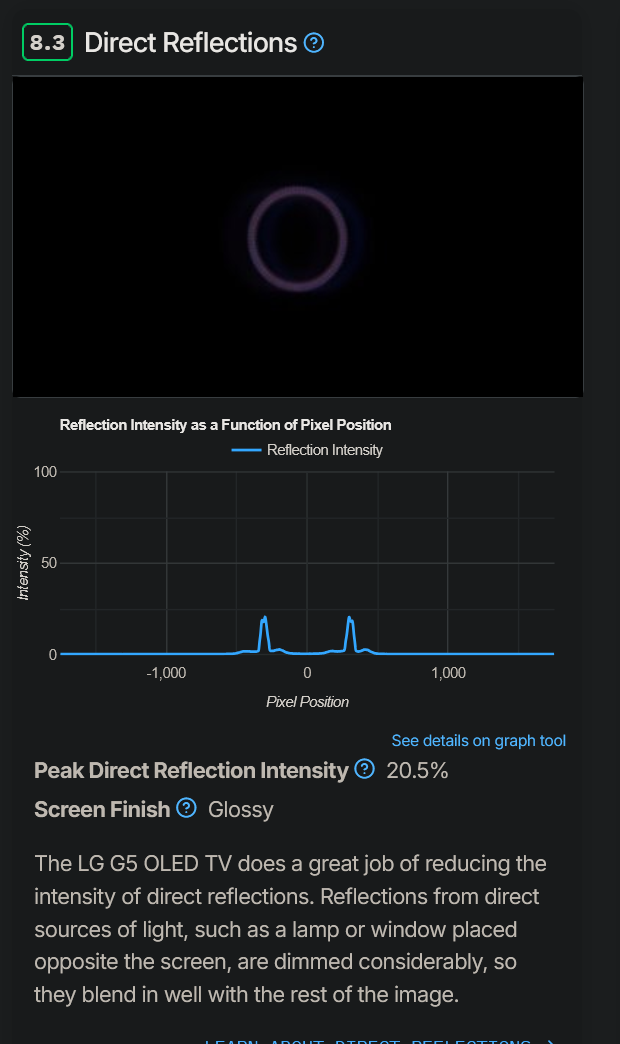
Task: Click the help icon beside Peak Direct Reflection Intensity
Action: (x=364, y=769)
